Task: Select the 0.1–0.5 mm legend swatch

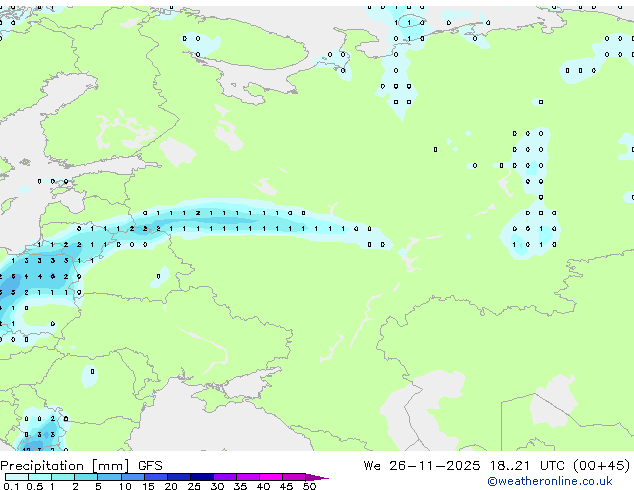Action: coord(17,477)
